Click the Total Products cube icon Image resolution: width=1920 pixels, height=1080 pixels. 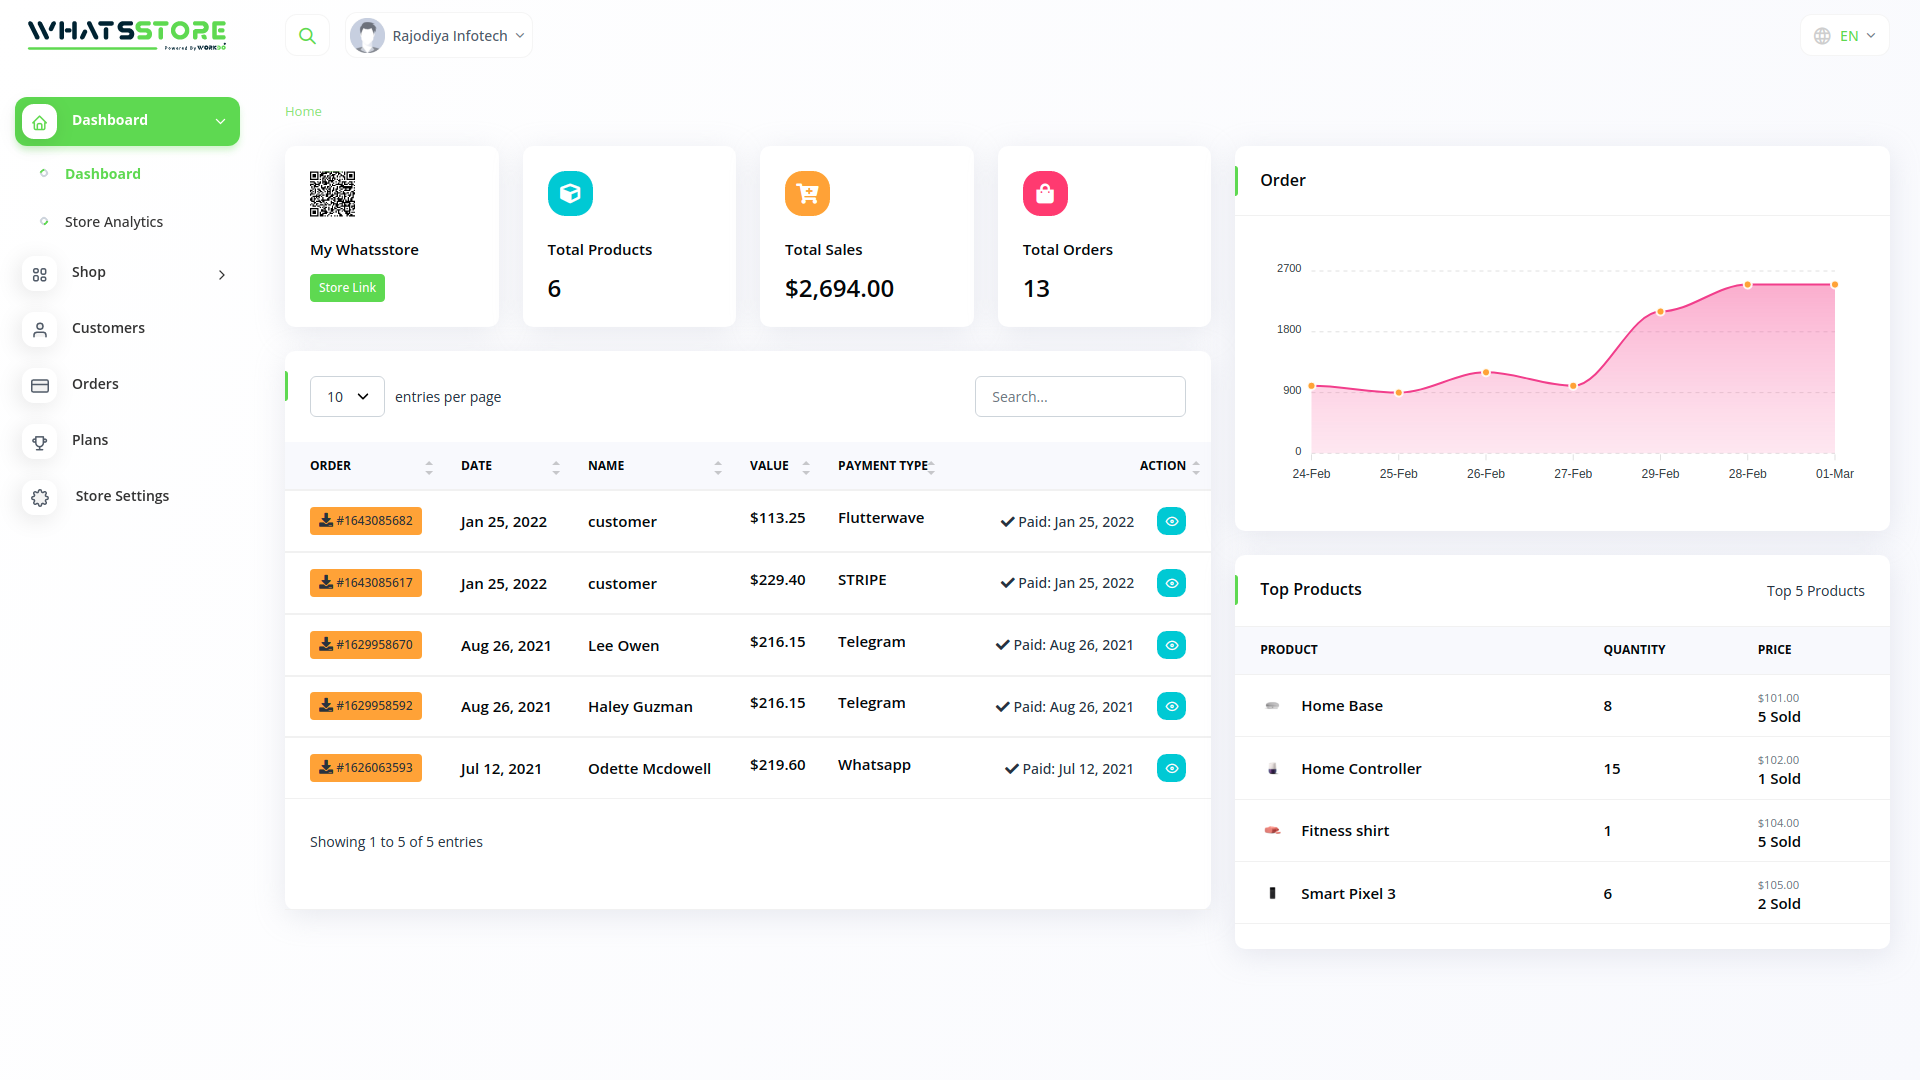570,194
